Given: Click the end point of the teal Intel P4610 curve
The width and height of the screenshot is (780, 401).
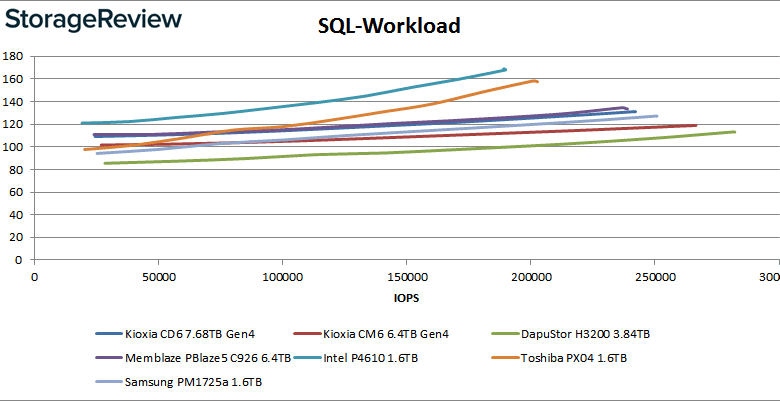Looking at the screenshot, I should pyautogui.click(x=505, y=69).
